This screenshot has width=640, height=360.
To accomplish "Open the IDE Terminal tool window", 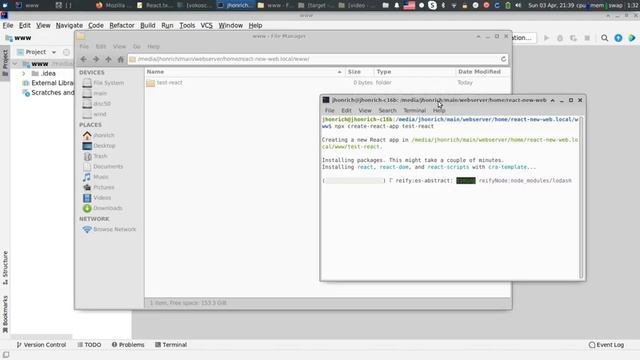I will click(171, 344).
